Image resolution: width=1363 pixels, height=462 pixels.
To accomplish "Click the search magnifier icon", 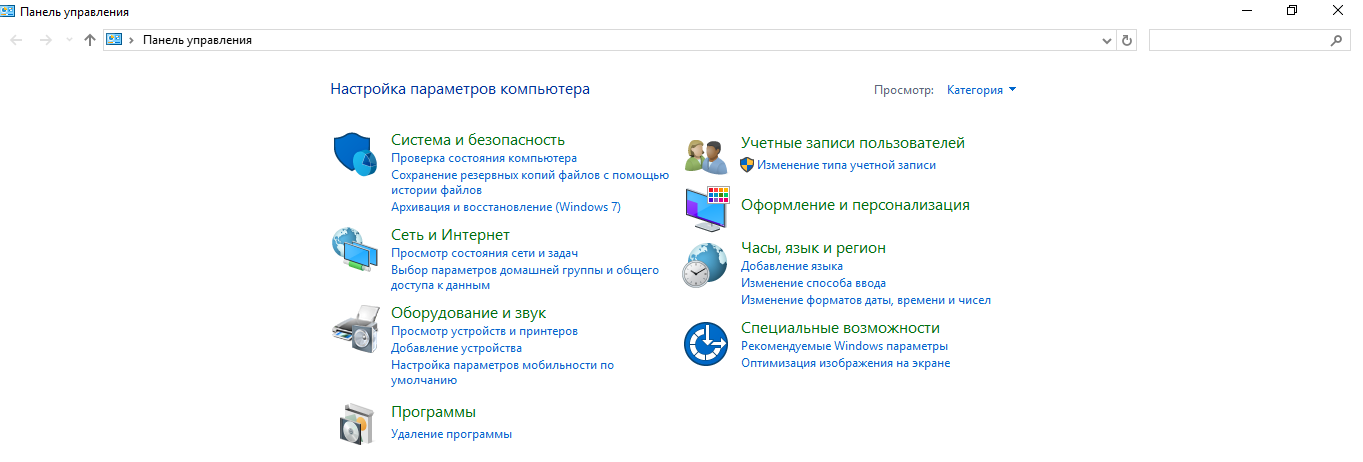I will point(1336,40).
